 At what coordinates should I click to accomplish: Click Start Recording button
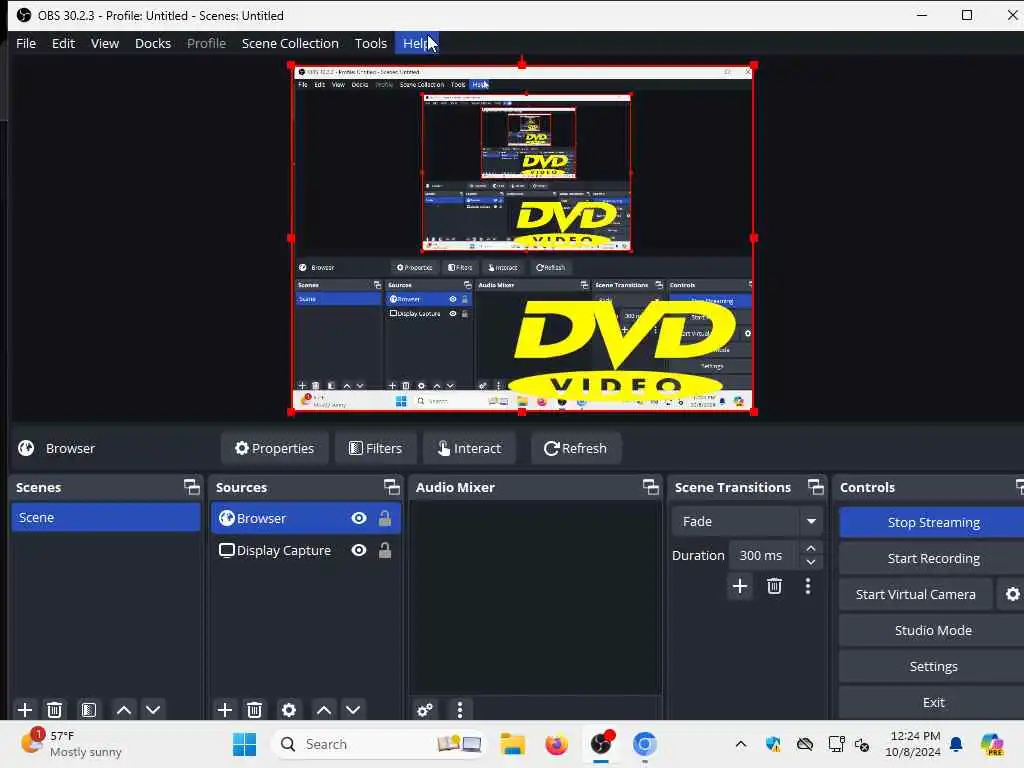click(933, 558)
